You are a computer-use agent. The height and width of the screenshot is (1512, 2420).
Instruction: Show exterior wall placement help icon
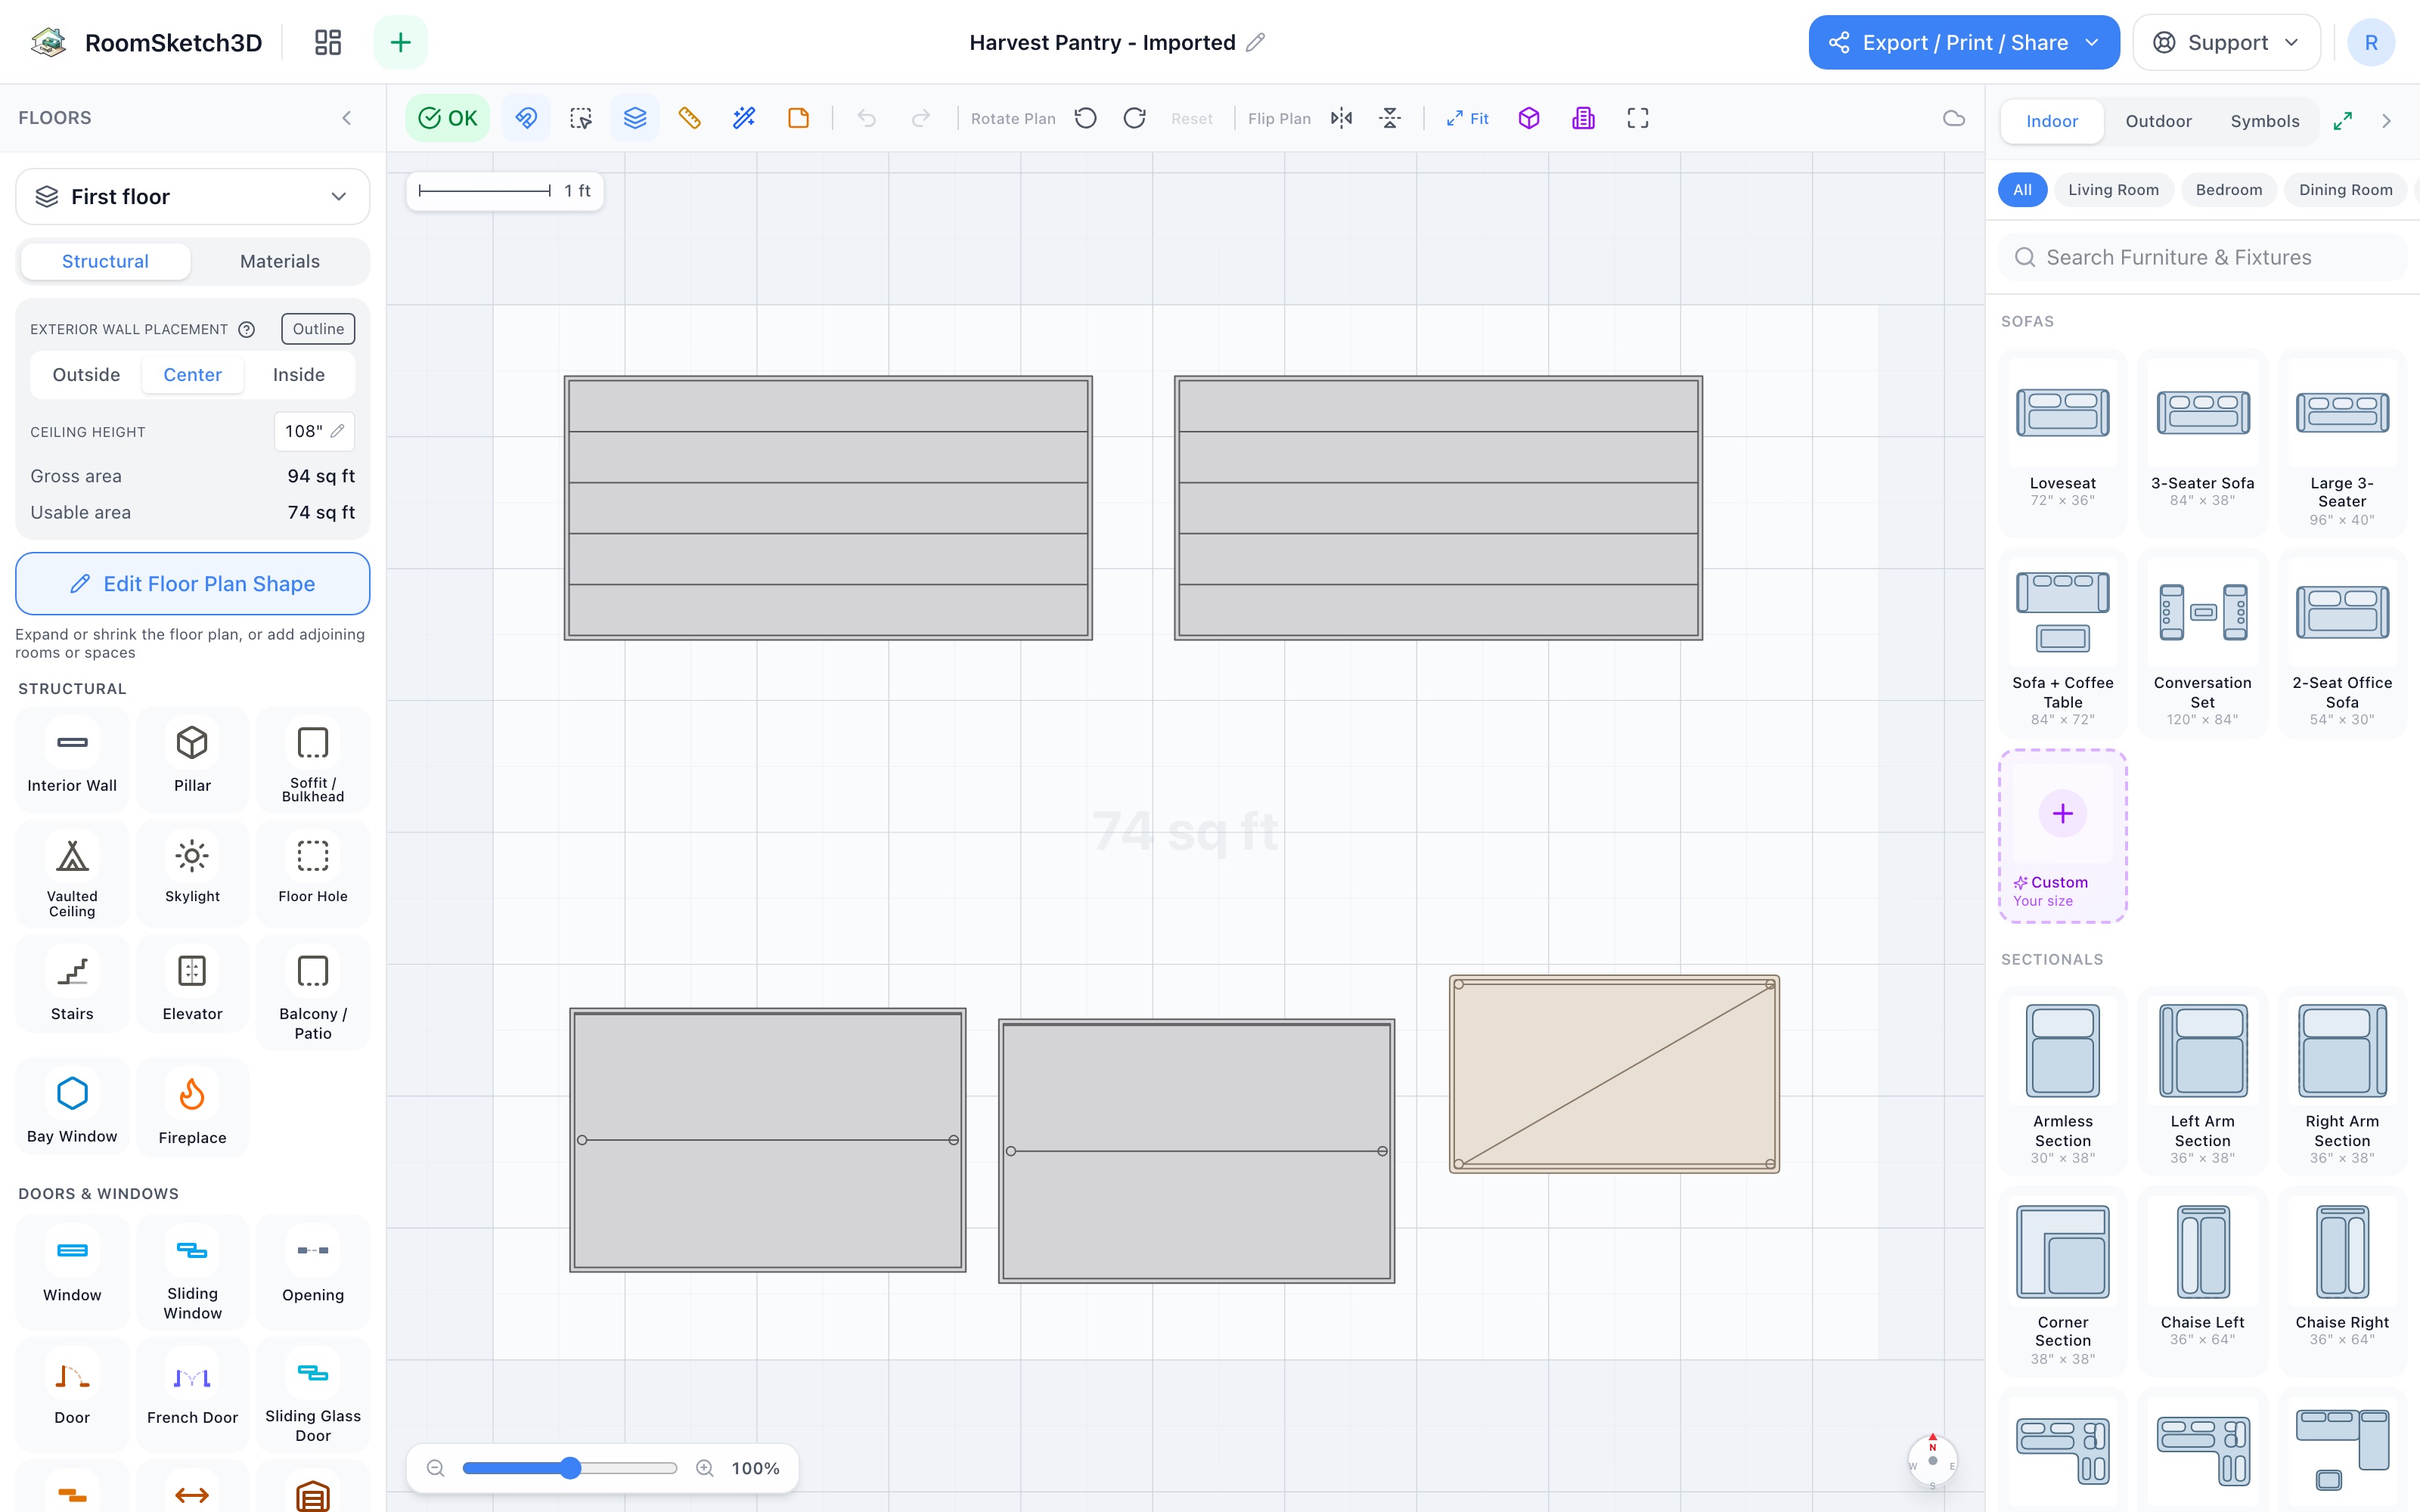coord(246,329)
